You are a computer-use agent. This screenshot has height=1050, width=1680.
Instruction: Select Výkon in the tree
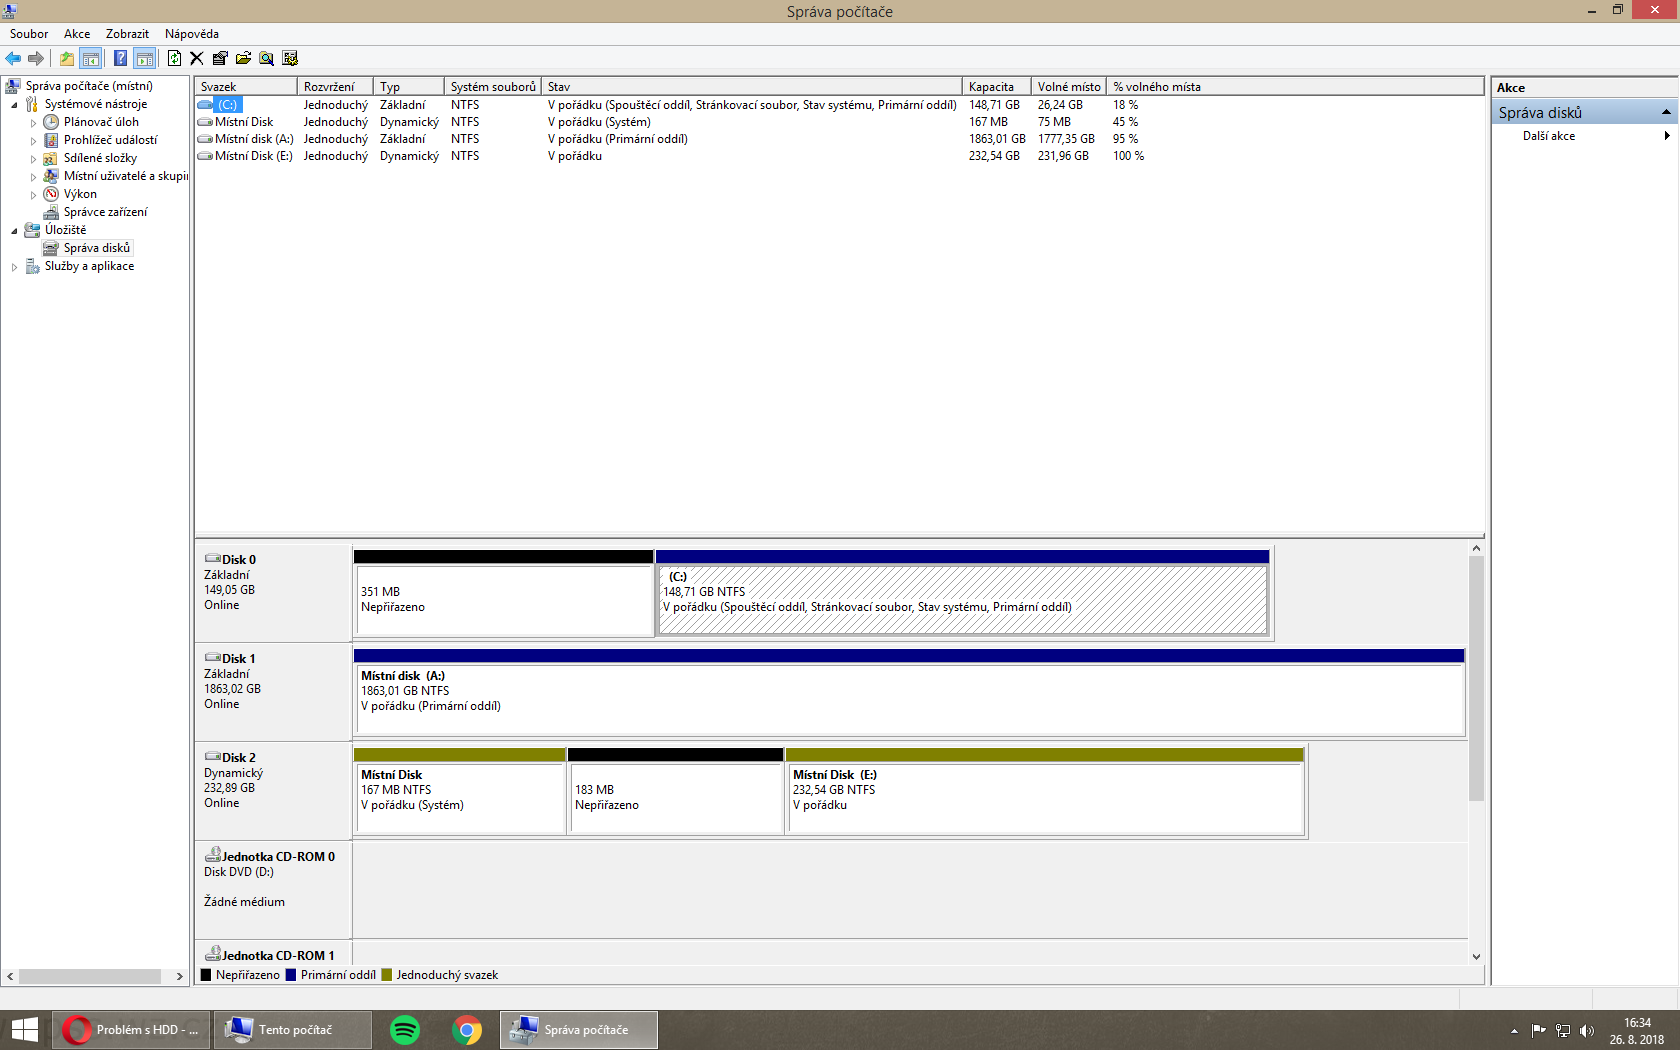[x=80, y=194]
